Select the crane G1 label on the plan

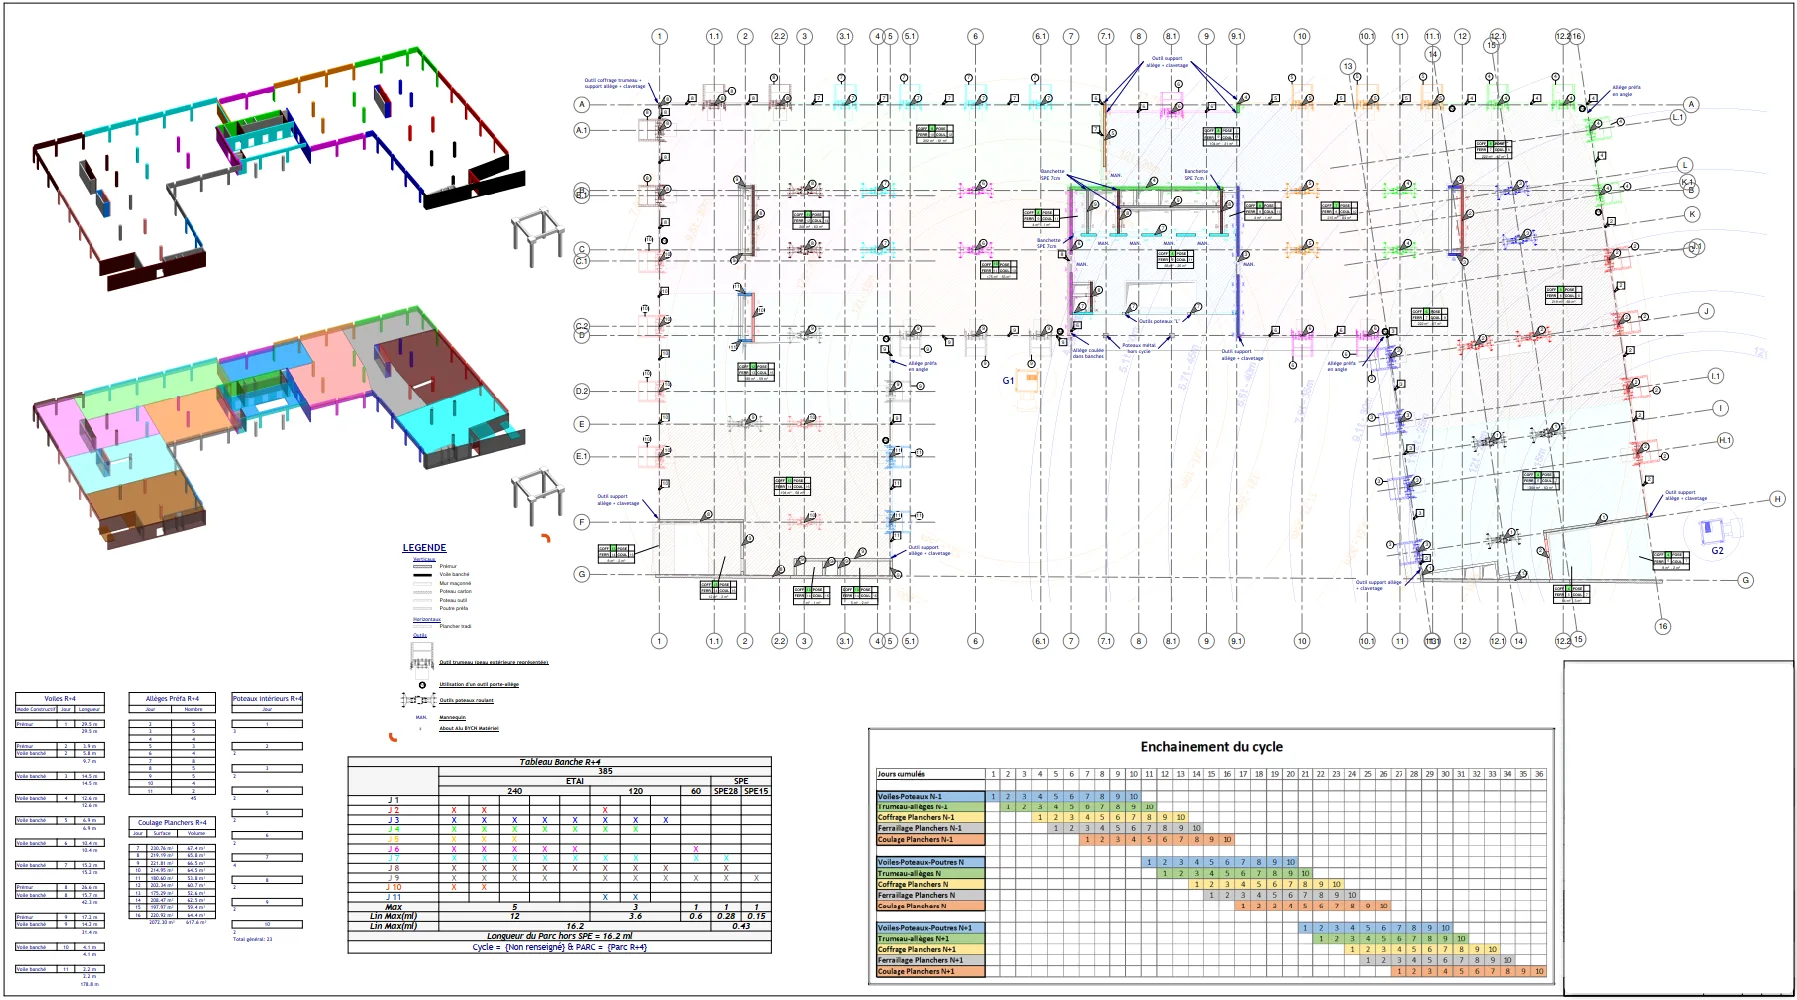pos(1008,380)
